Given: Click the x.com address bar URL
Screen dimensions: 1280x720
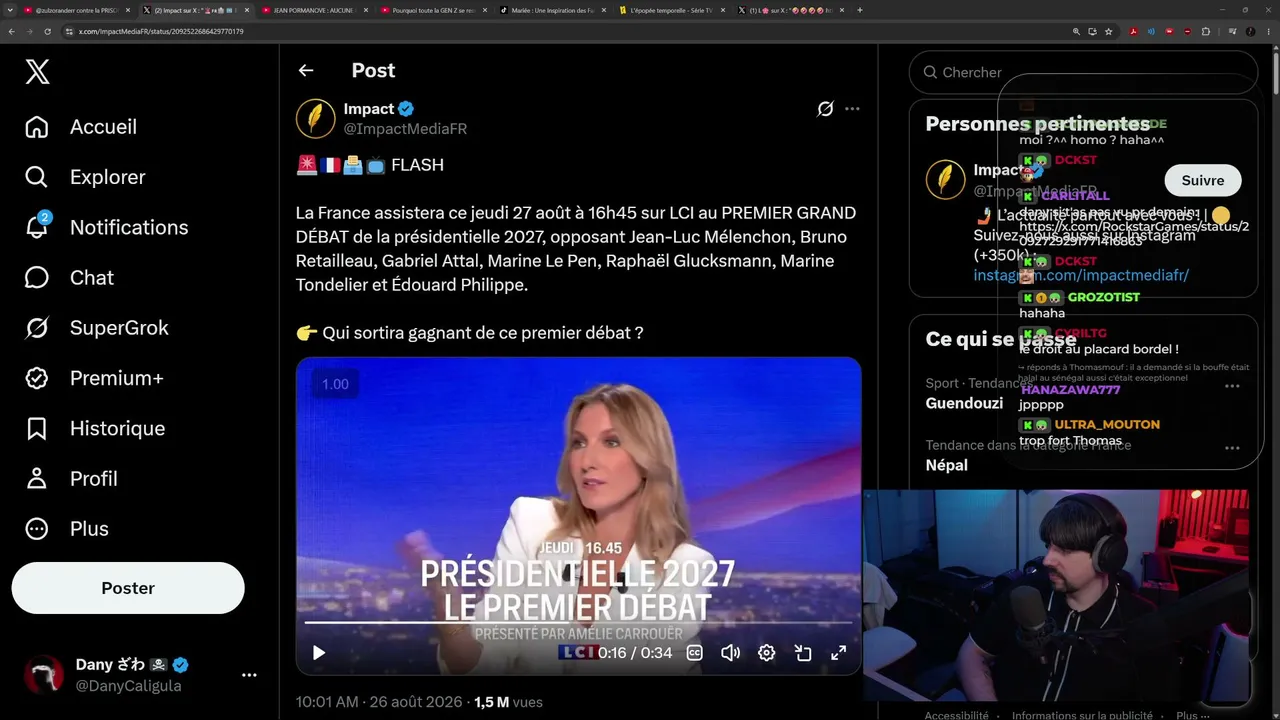Looking at the screenshot, I should point(161,31).
